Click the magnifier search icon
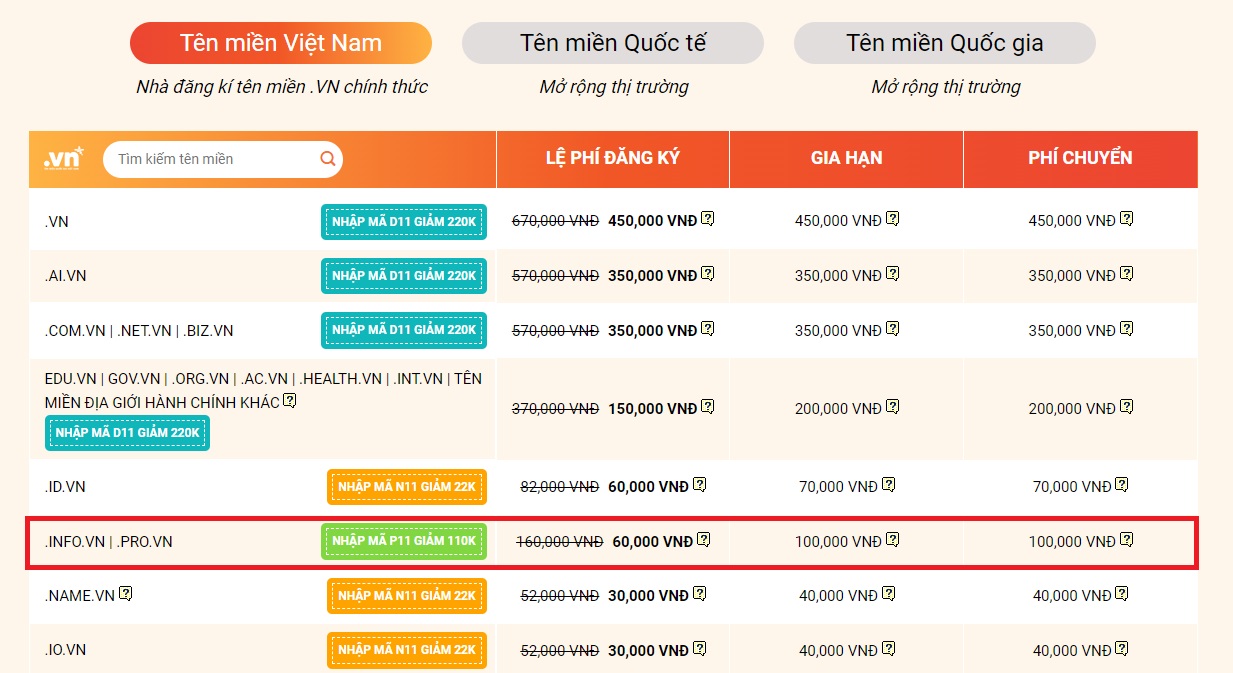The width and height of the screenshot is (1233, 673). tap(327, 159)
